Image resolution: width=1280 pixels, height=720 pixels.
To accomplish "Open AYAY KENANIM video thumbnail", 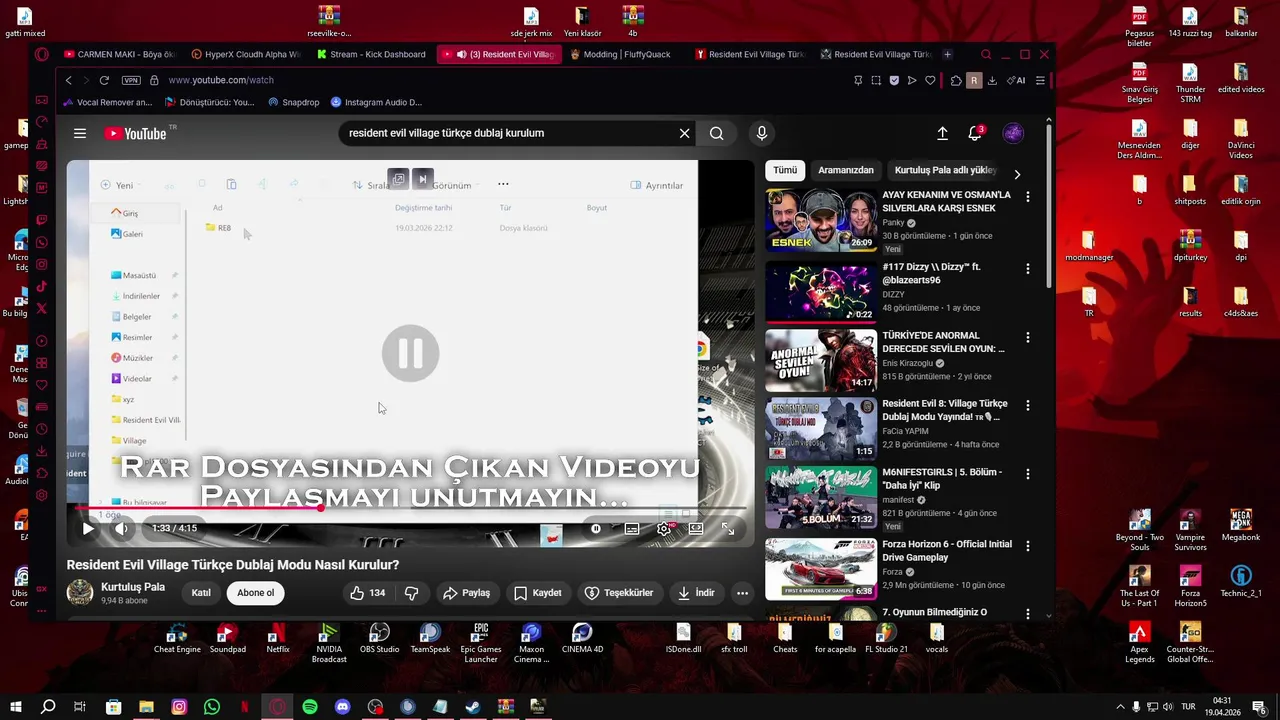I will tap(821, 220).
